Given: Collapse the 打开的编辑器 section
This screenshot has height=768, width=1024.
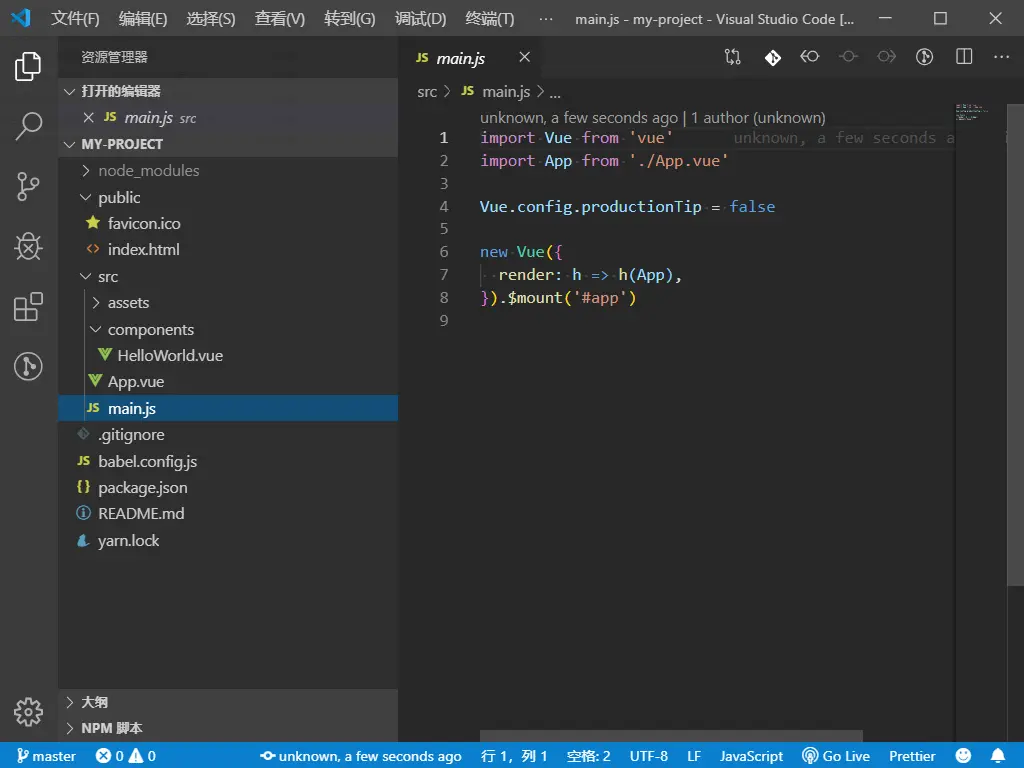Looking at the screenshot, I should 228,91.
